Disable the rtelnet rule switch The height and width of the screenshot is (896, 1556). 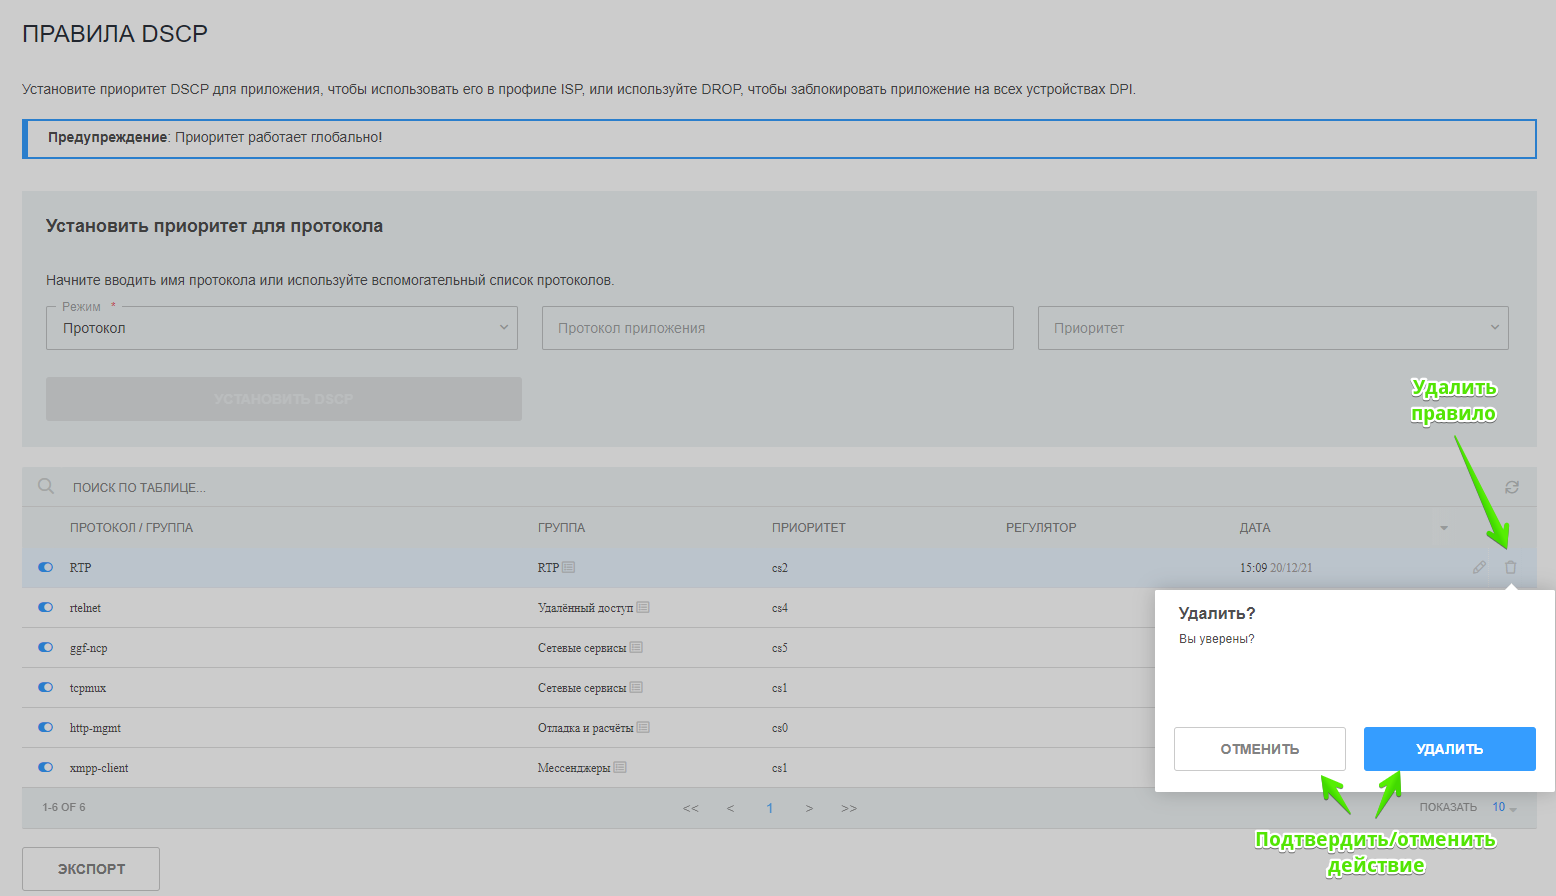(x=46, y=607)
